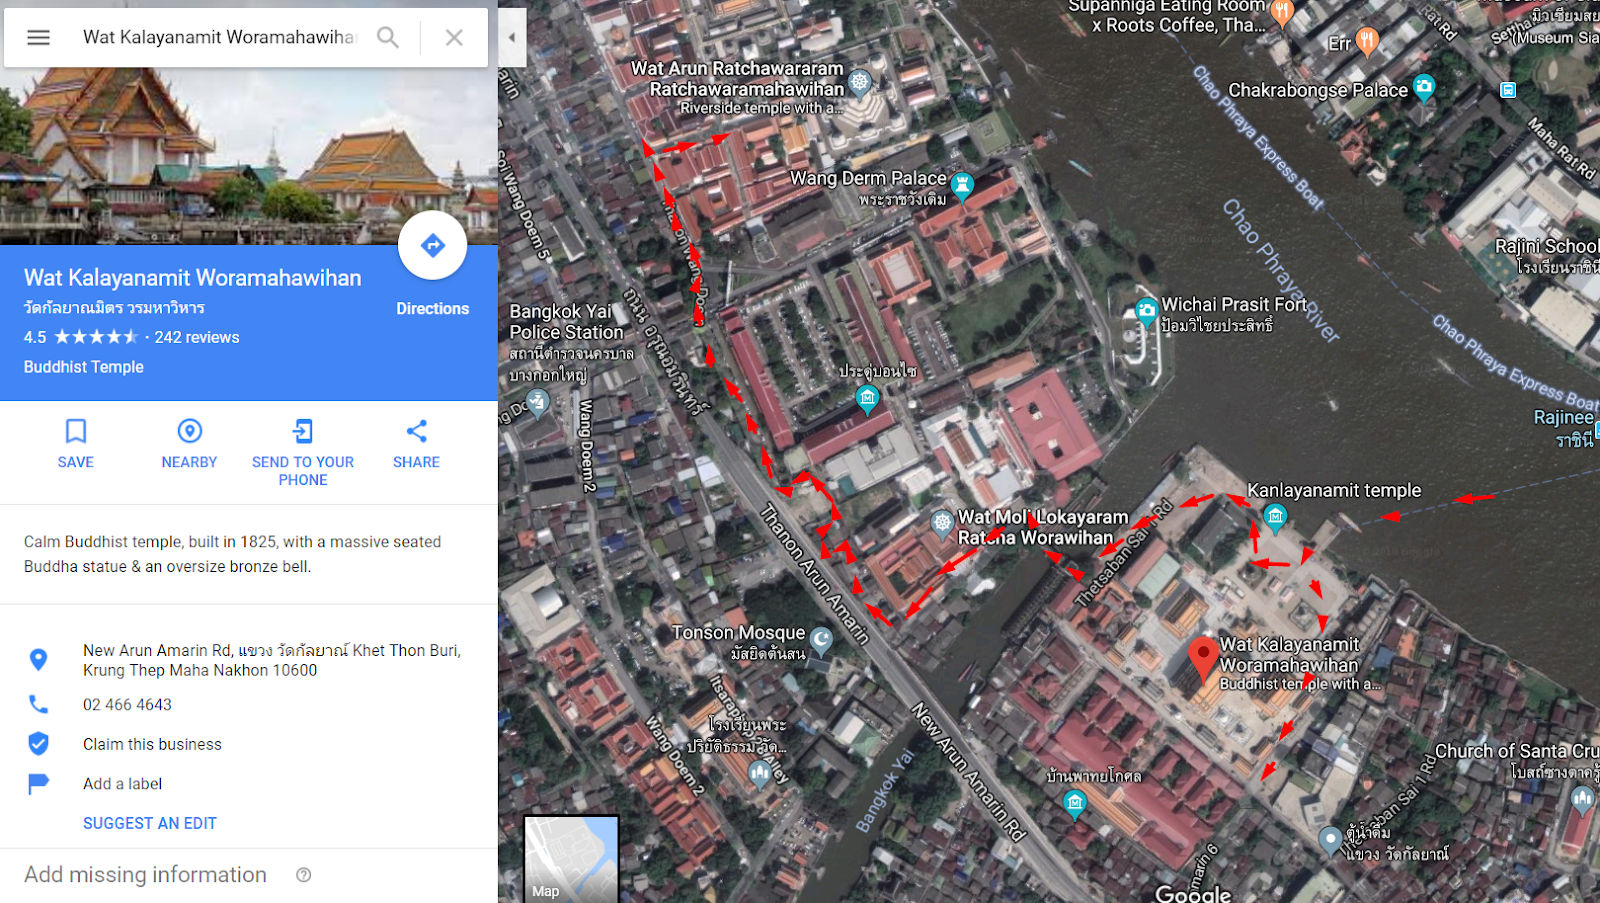
Task: Click the search magnifier icon
Action: pos(388,37)
